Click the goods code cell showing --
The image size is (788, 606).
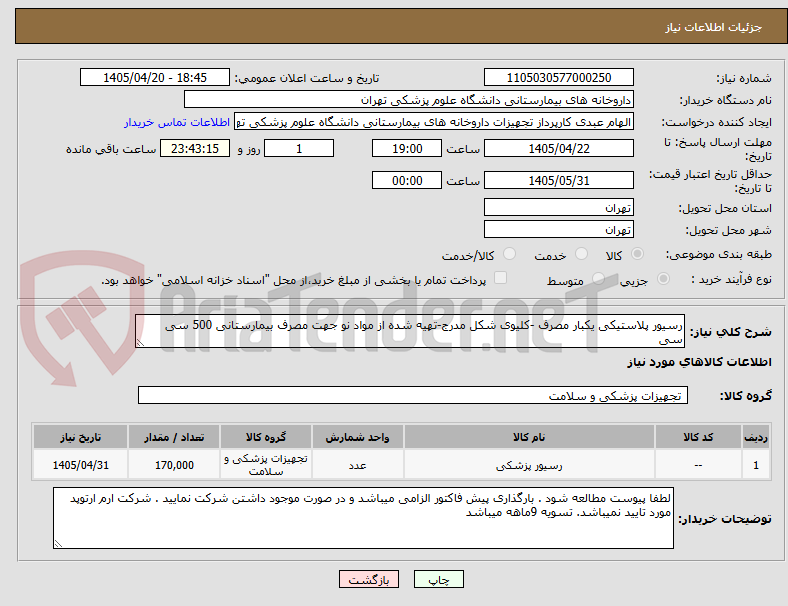pyautogui.click(x=698, y=465)
